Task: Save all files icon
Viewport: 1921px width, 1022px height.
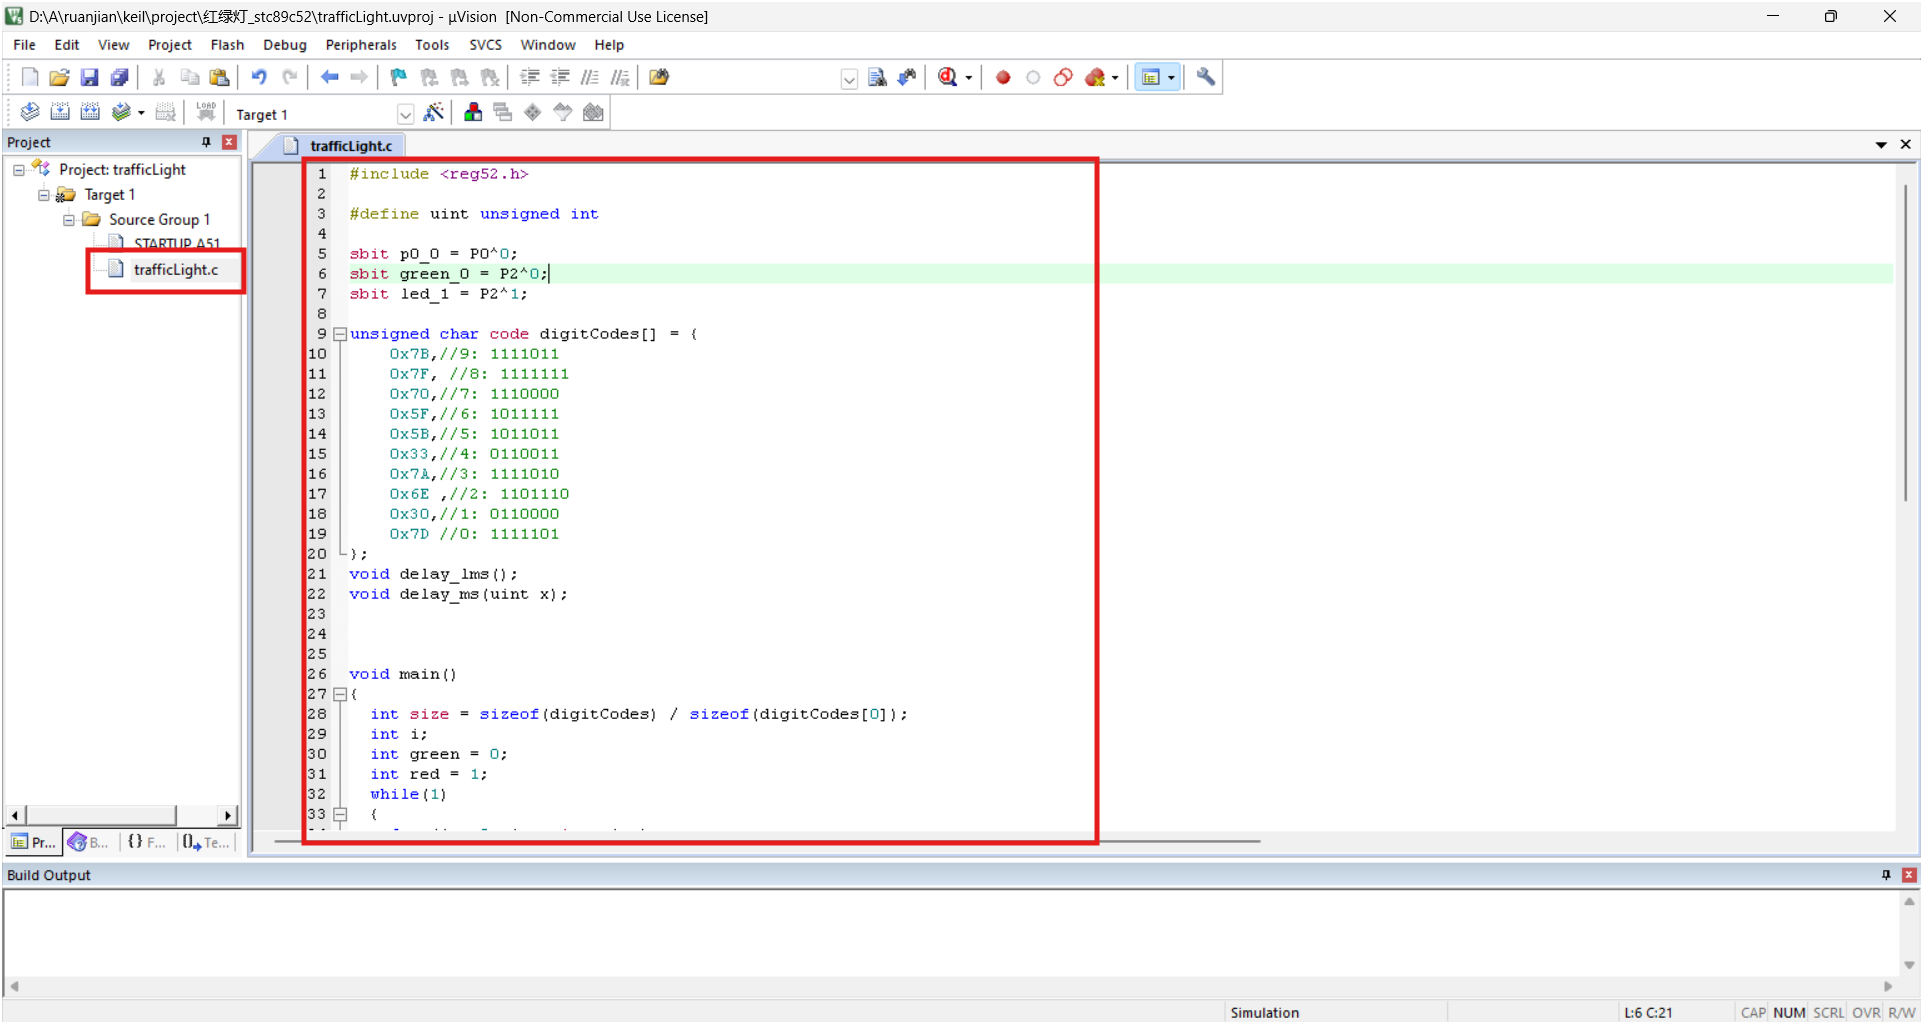Action: (x=119, y=77)
